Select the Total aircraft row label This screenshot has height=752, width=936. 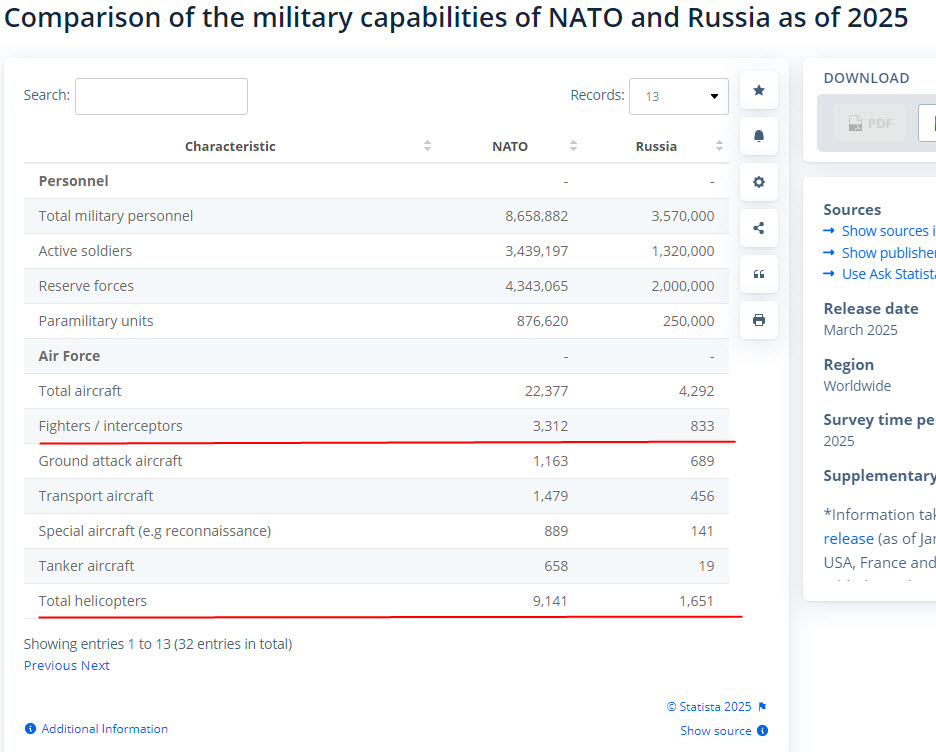[x=80, y=391]
